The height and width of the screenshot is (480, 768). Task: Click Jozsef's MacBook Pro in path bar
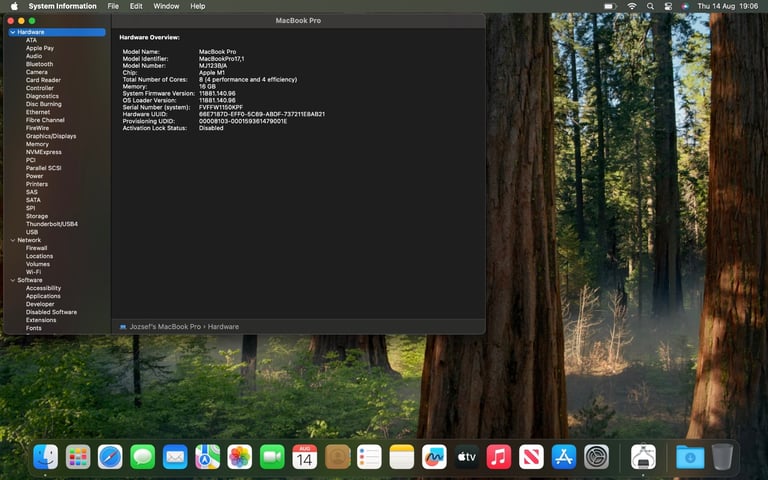[165, 327]
